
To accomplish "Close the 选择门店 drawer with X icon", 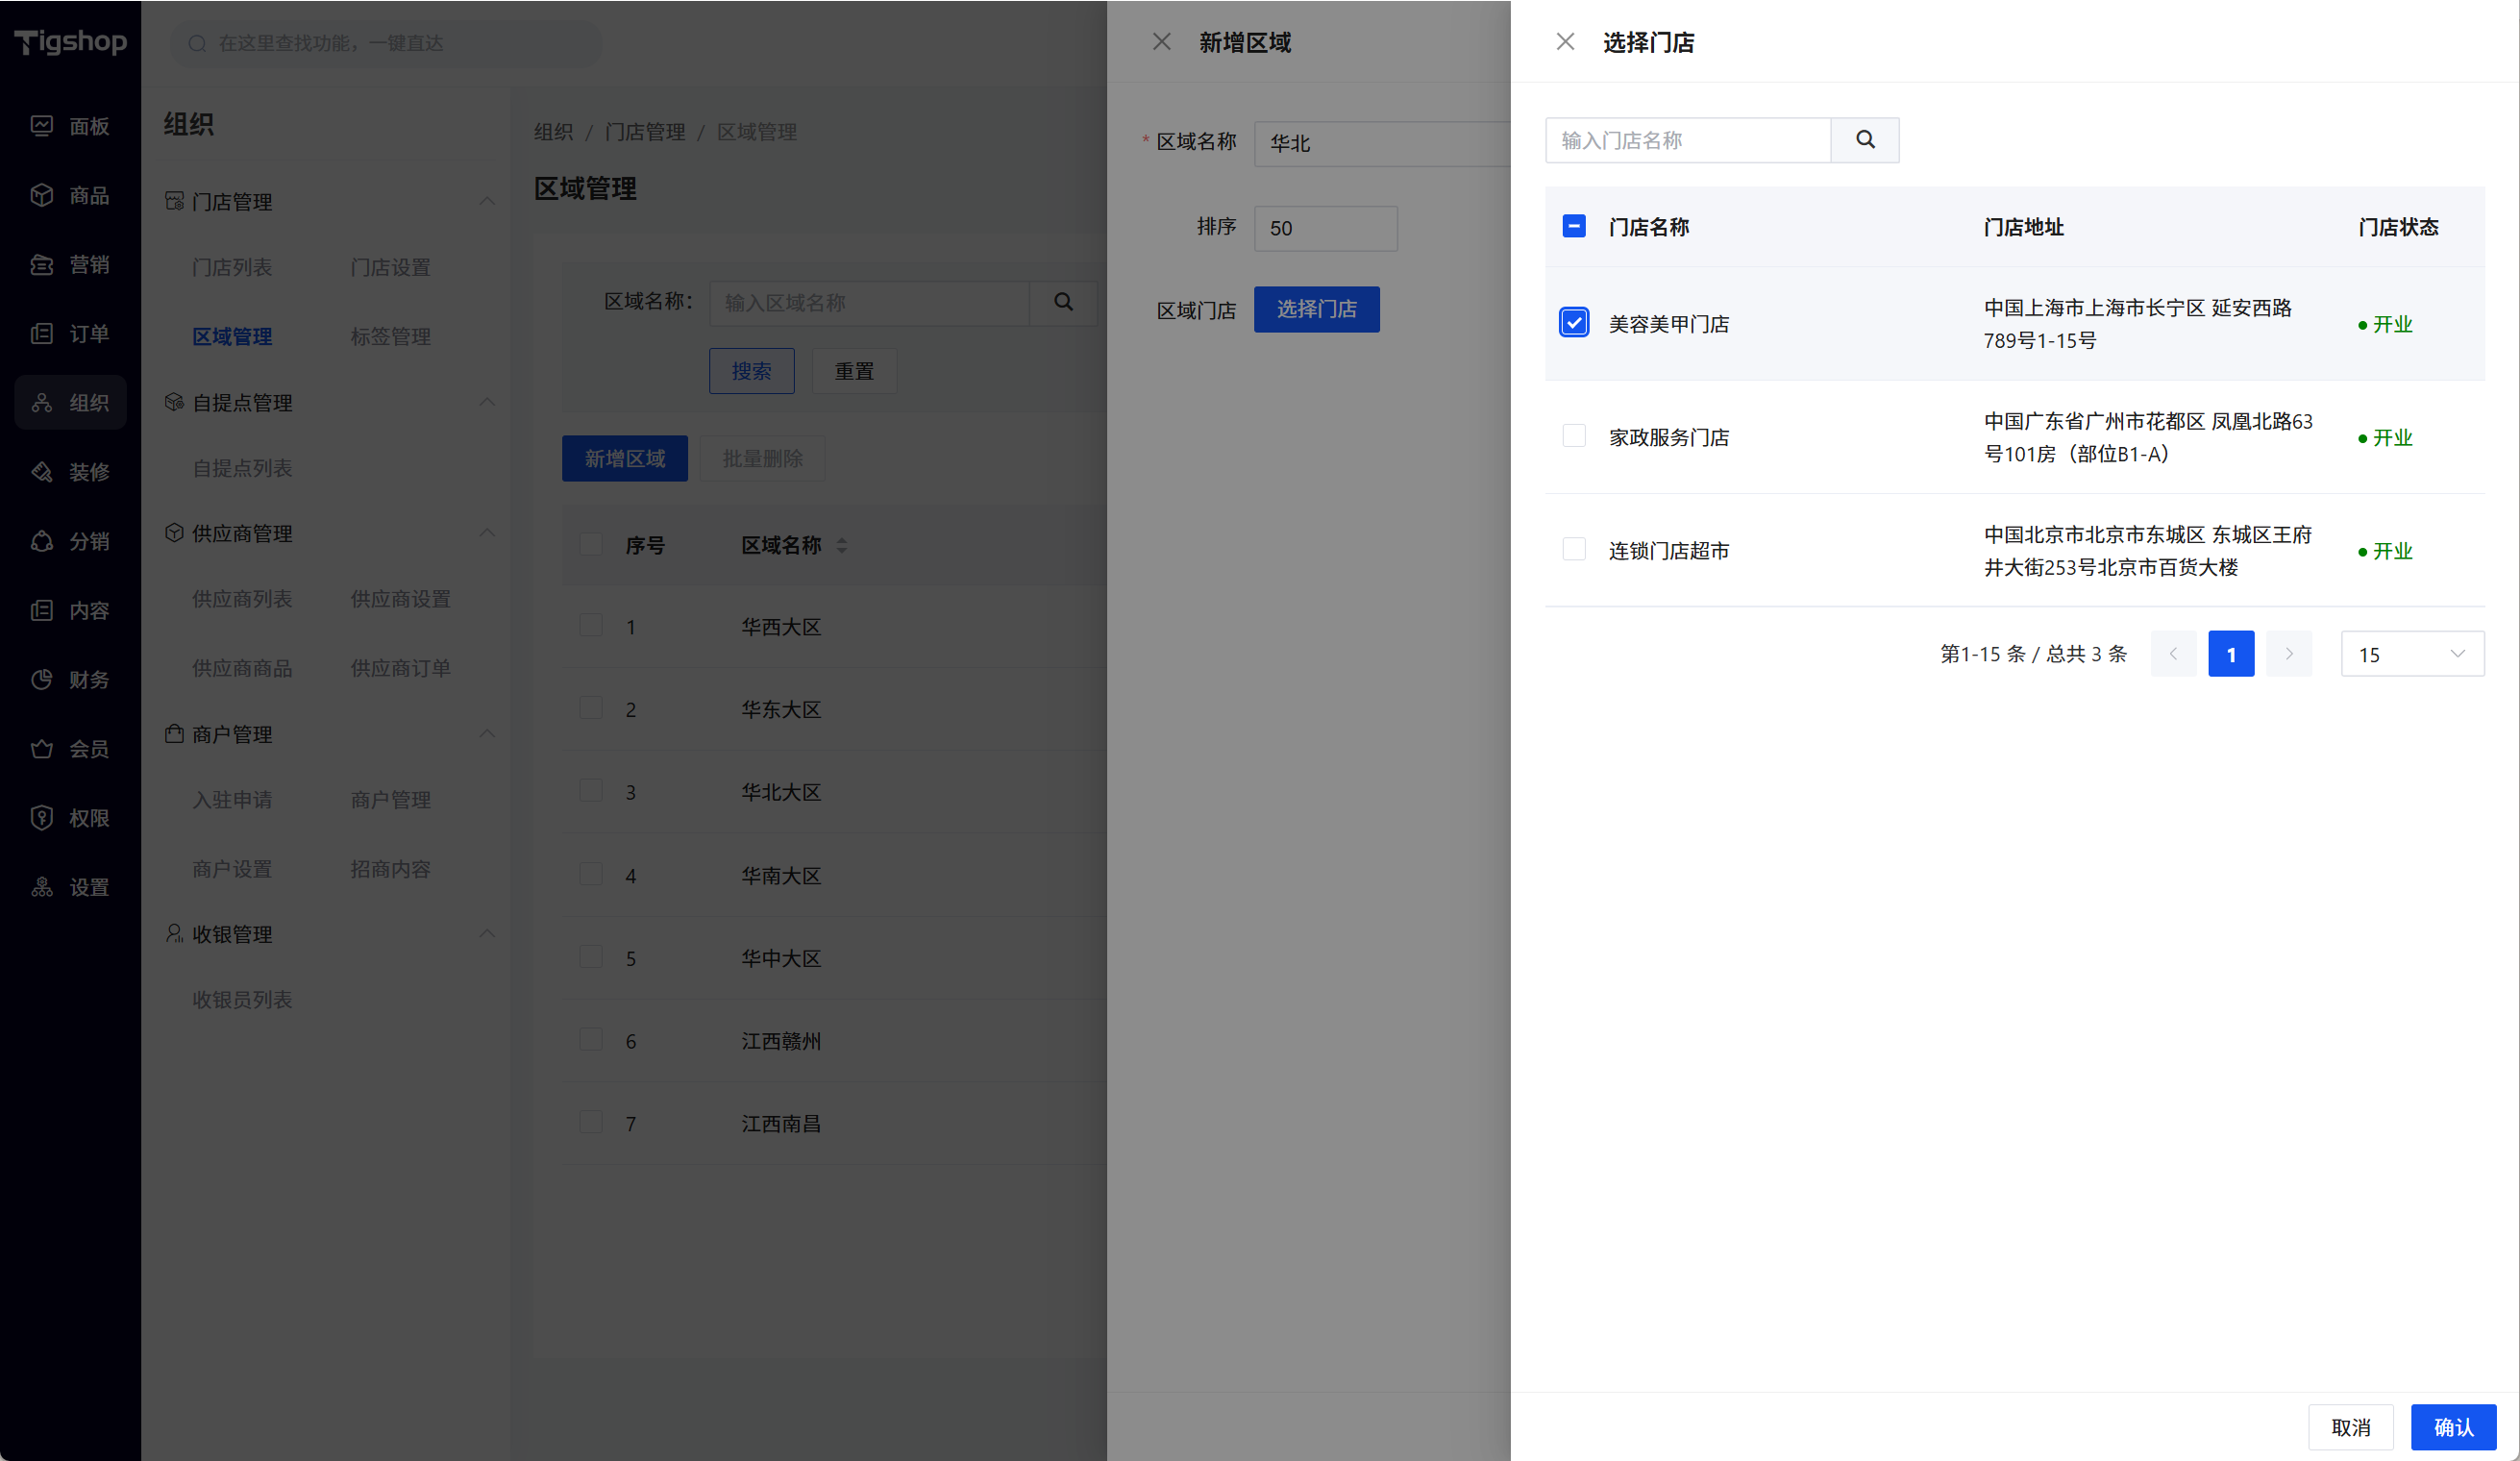I will pyautogui.click(x=1565, y=42).
